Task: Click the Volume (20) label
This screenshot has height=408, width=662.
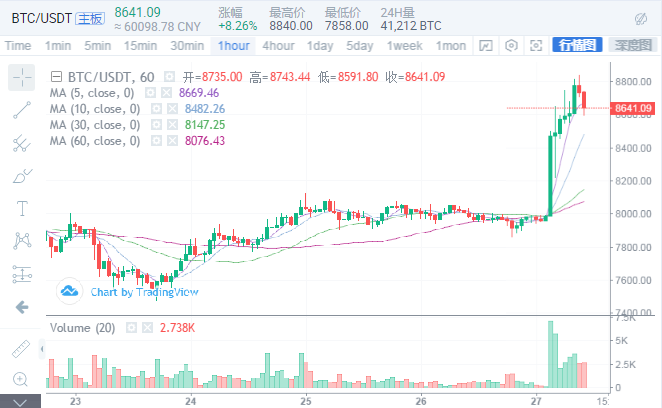Action: 82,328
